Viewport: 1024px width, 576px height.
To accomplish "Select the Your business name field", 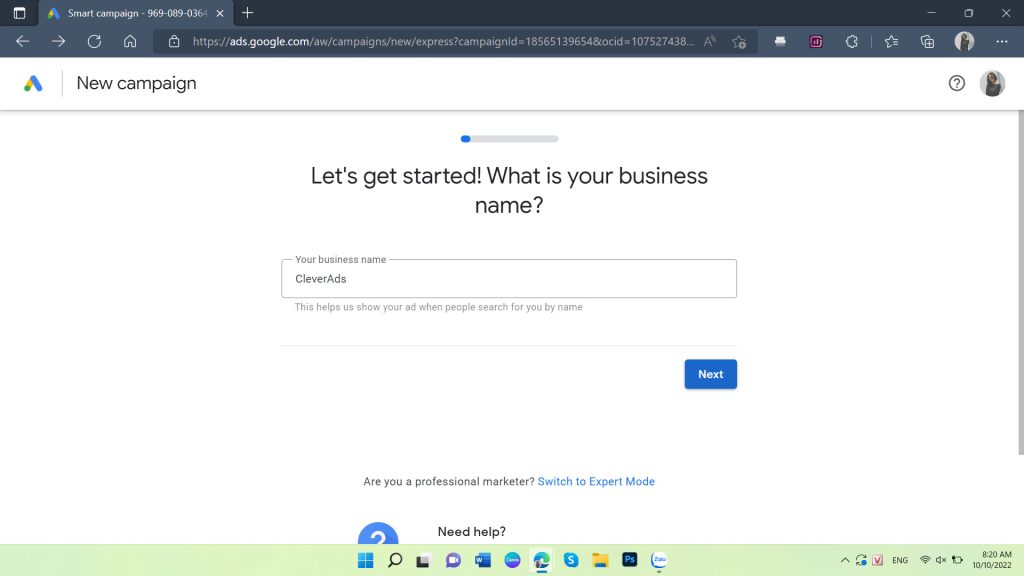I will pos(509,278).
